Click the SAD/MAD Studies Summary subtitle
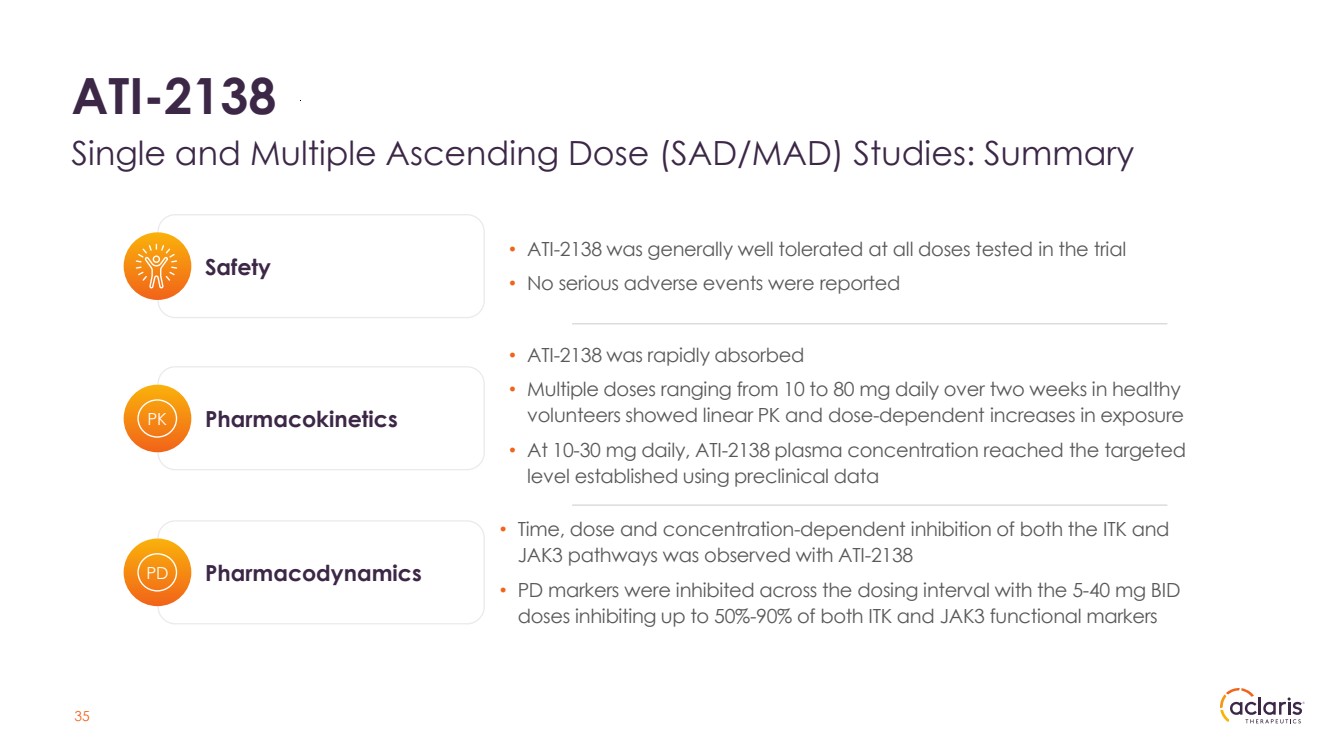The width and height of the screenshot is (1333, 749). click(602, 154)
